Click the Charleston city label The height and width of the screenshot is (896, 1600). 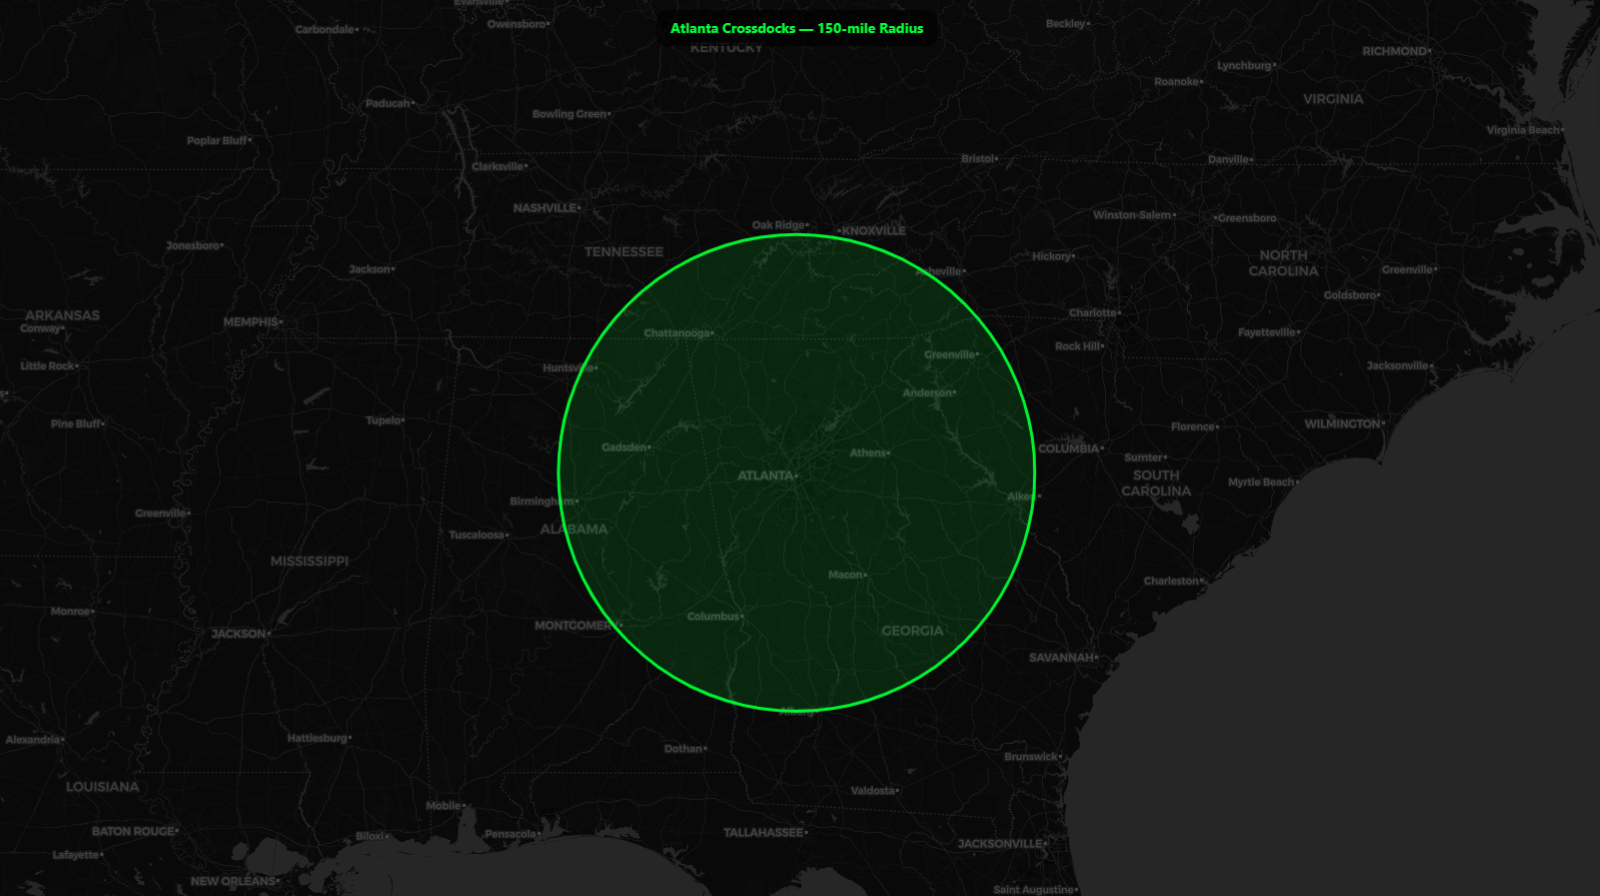[1171, 581]
